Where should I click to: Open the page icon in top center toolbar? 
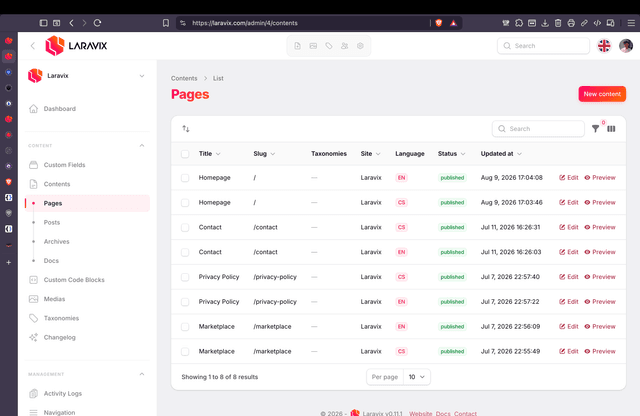pyautogui.click(x=298, y=46)
